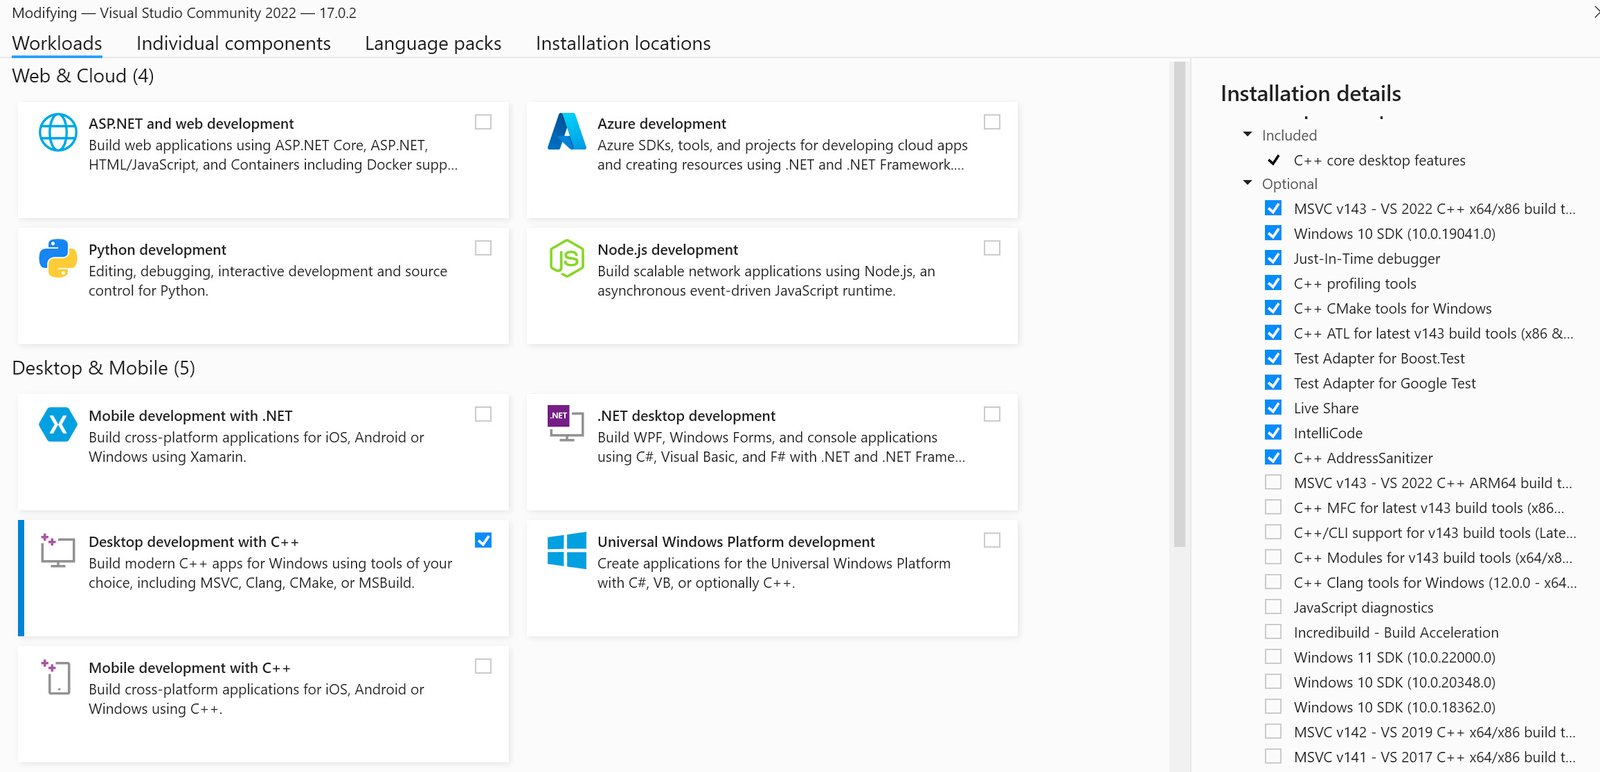Select the Azure development title text
Viewport: 1600px width, 772px height.
click(x=662, y=124)
